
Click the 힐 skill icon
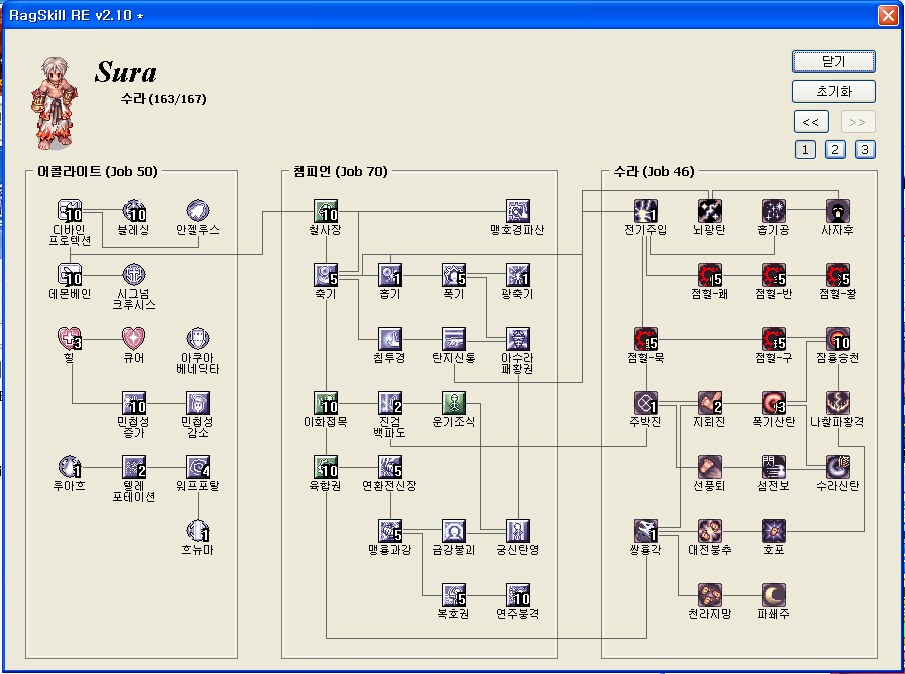point(70,338)
